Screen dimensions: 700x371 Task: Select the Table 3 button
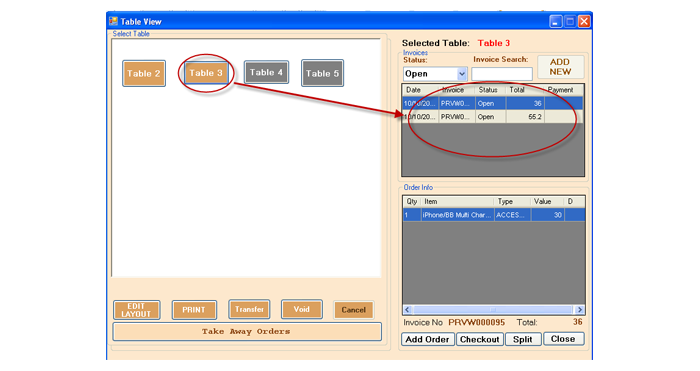pyautogui.click(x=206, y=73)
